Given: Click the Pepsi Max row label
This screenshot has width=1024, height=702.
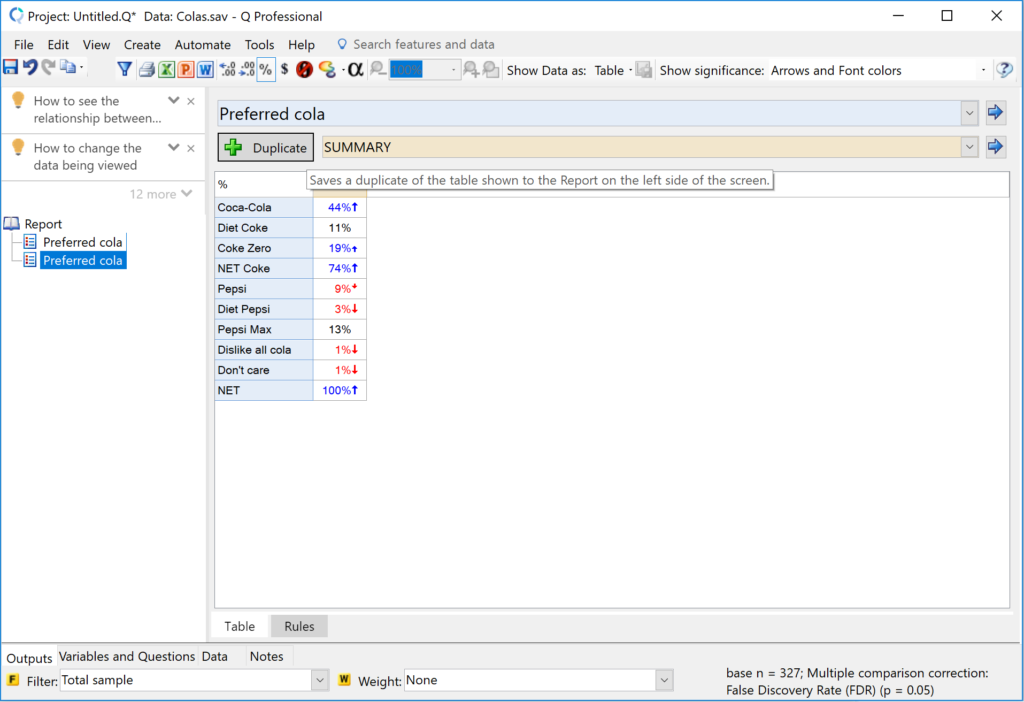Looking at the screenshot, I should [264, 330].
